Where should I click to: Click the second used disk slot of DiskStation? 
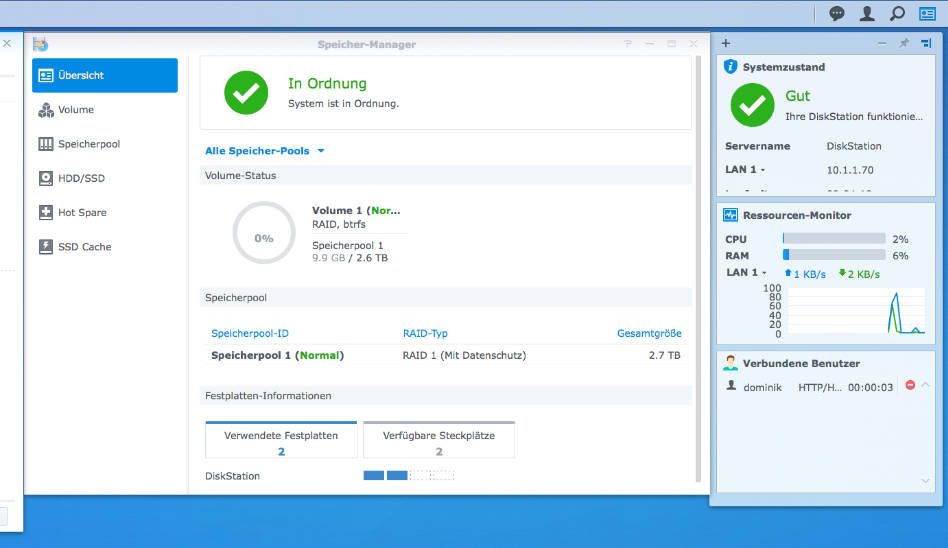397,475
